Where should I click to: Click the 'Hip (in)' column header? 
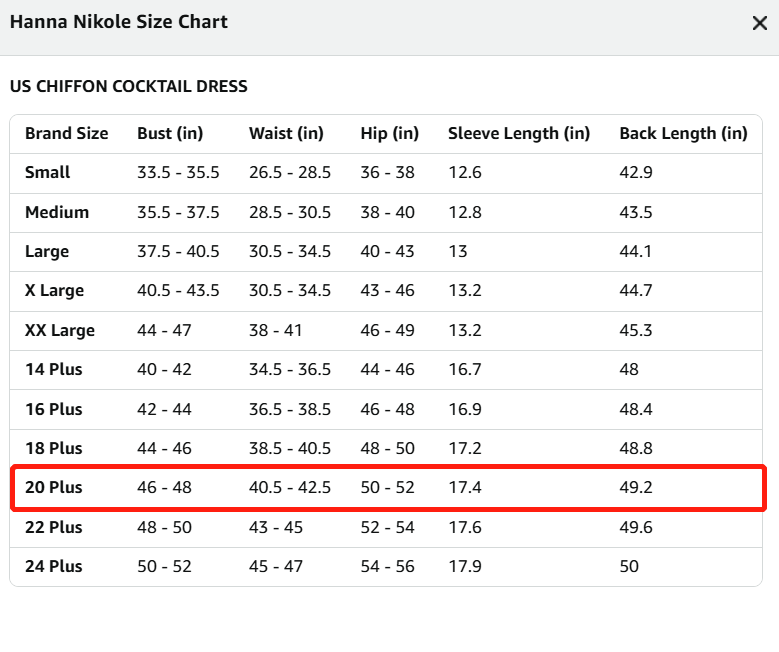390,133
